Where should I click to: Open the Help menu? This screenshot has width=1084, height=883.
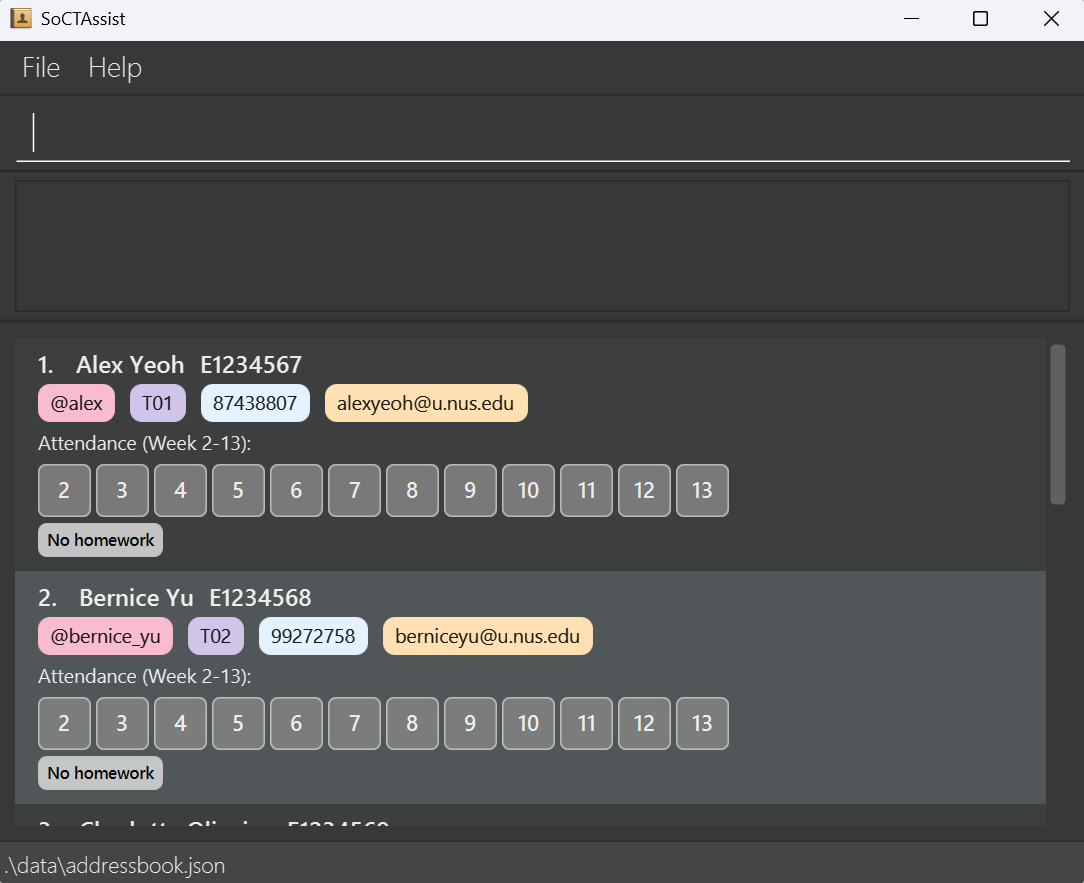pos(115,68)
